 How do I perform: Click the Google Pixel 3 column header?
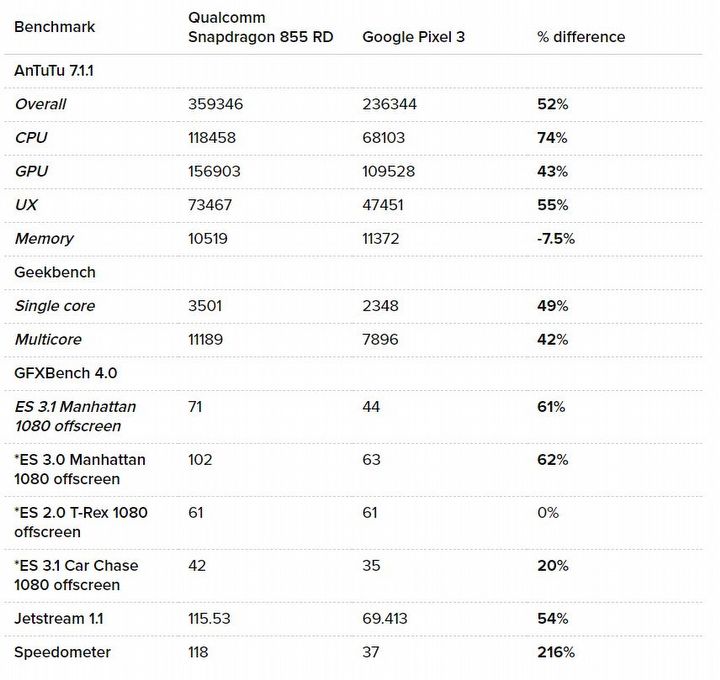pyautogui.click(x=413, y=37)
